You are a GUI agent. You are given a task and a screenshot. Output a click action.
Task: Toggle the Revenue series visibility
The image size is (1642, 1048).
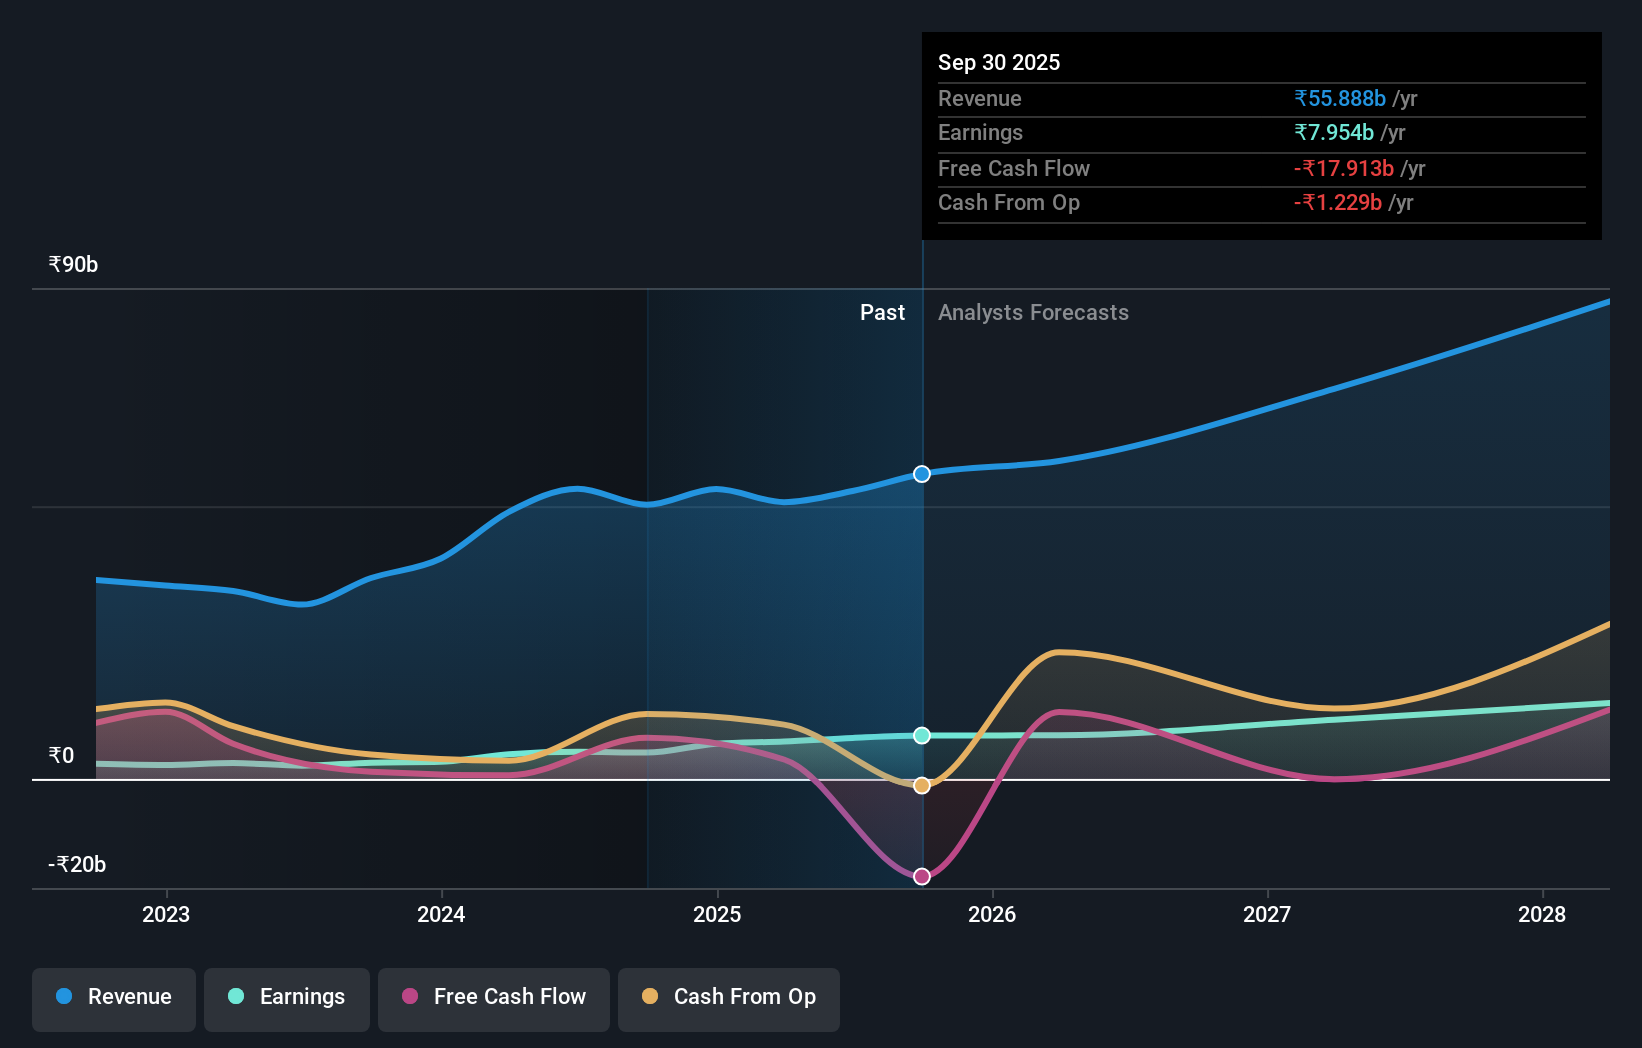tap(113, 997)
